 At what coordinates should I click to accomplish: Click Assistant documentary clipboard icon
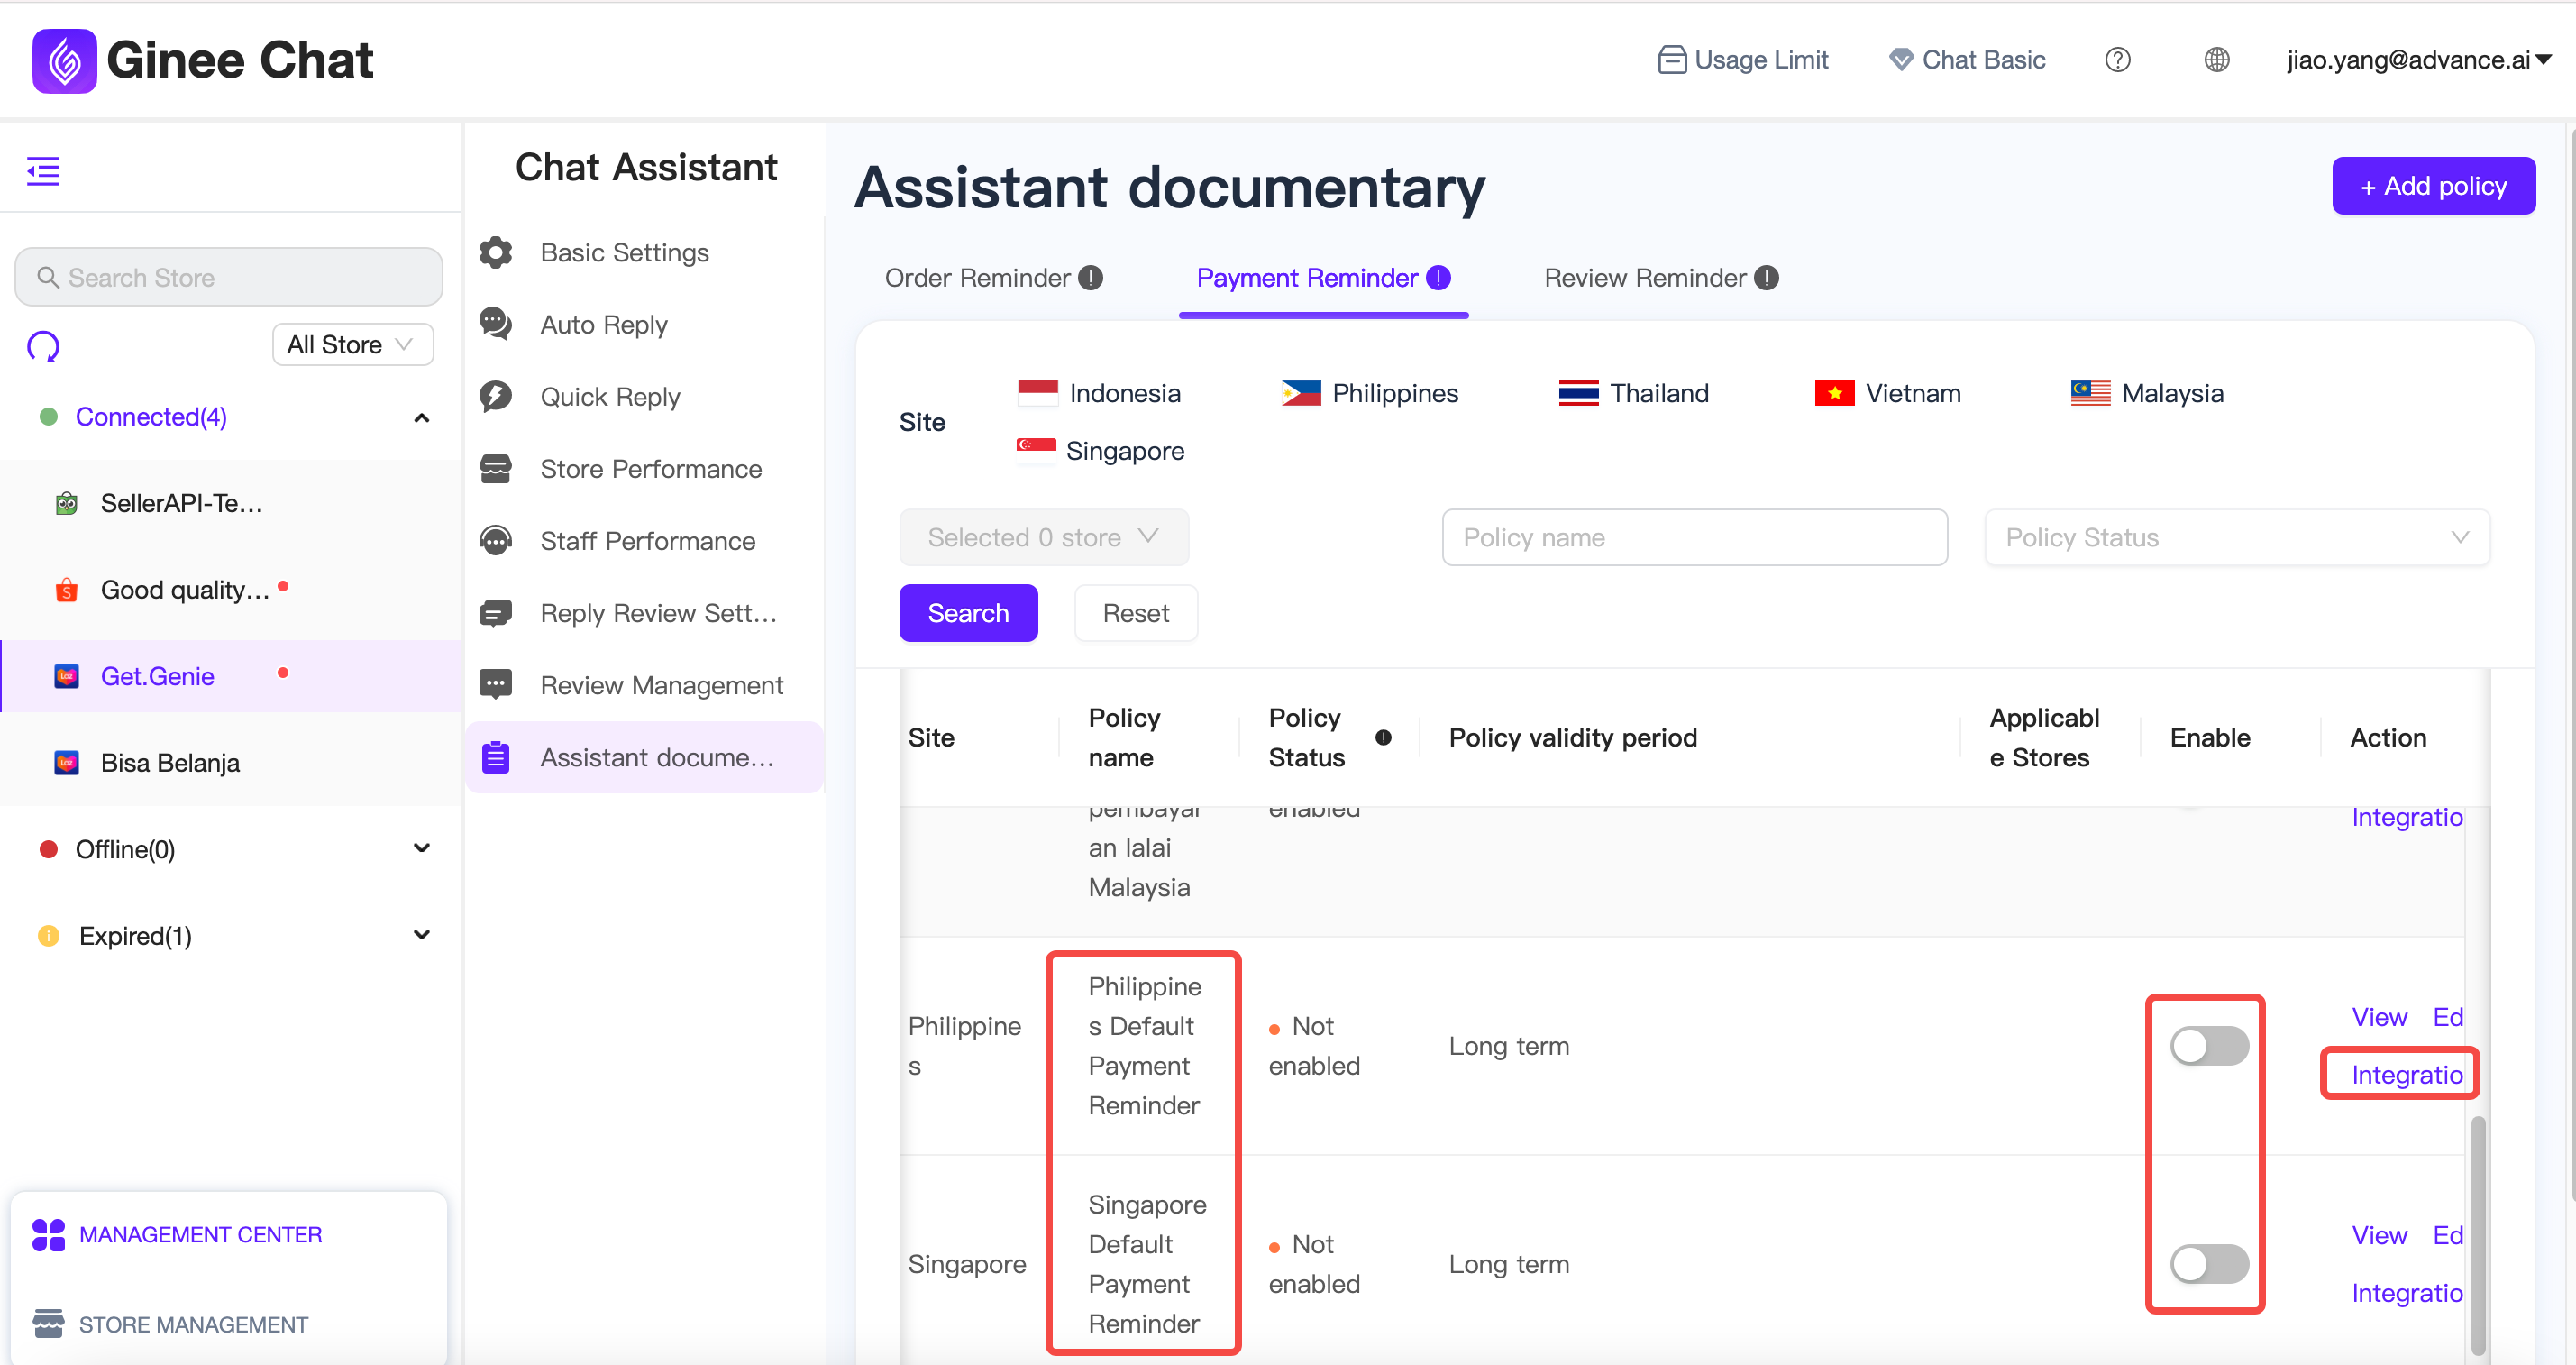[496, 757]
